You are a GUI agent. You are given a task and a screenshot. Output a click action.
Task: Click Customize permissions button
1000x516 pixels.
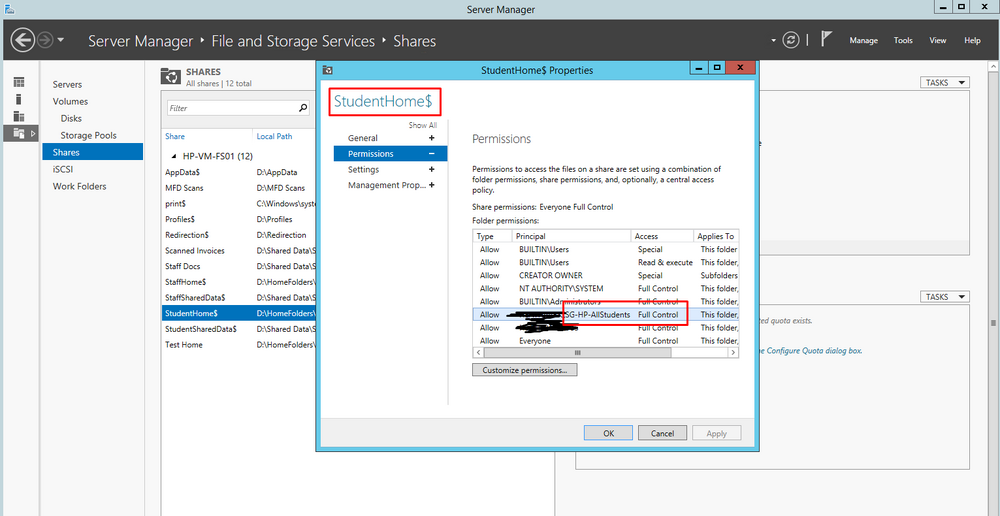524,370
